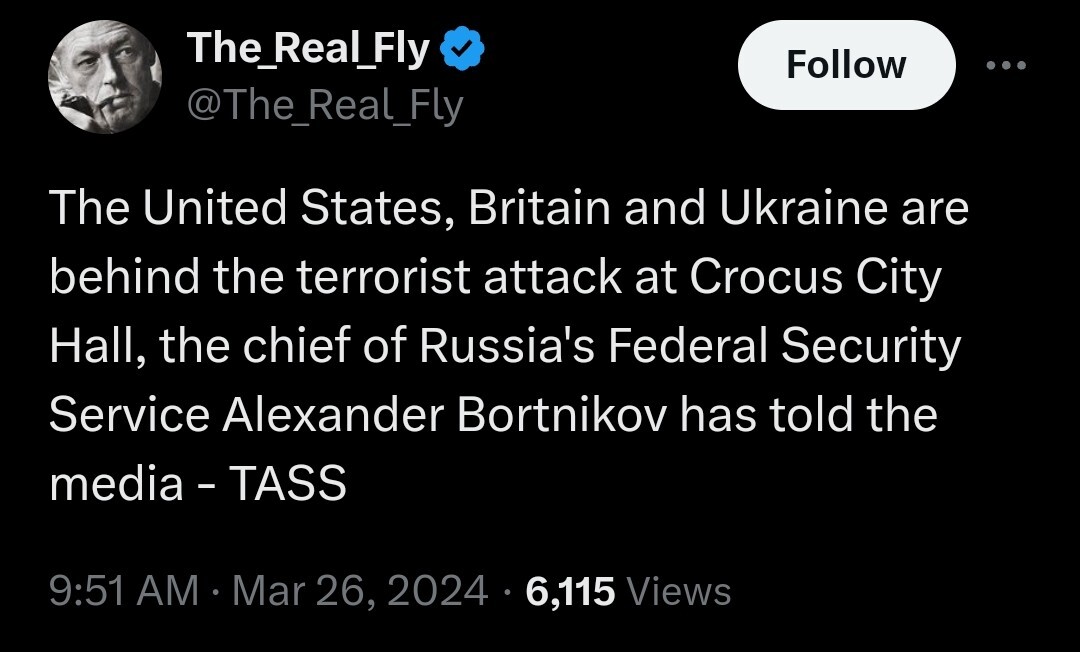Click the 9:51 AM timestamp
Image resolution: width=1080 pixels, height=652 pixels.
[124, 591]
